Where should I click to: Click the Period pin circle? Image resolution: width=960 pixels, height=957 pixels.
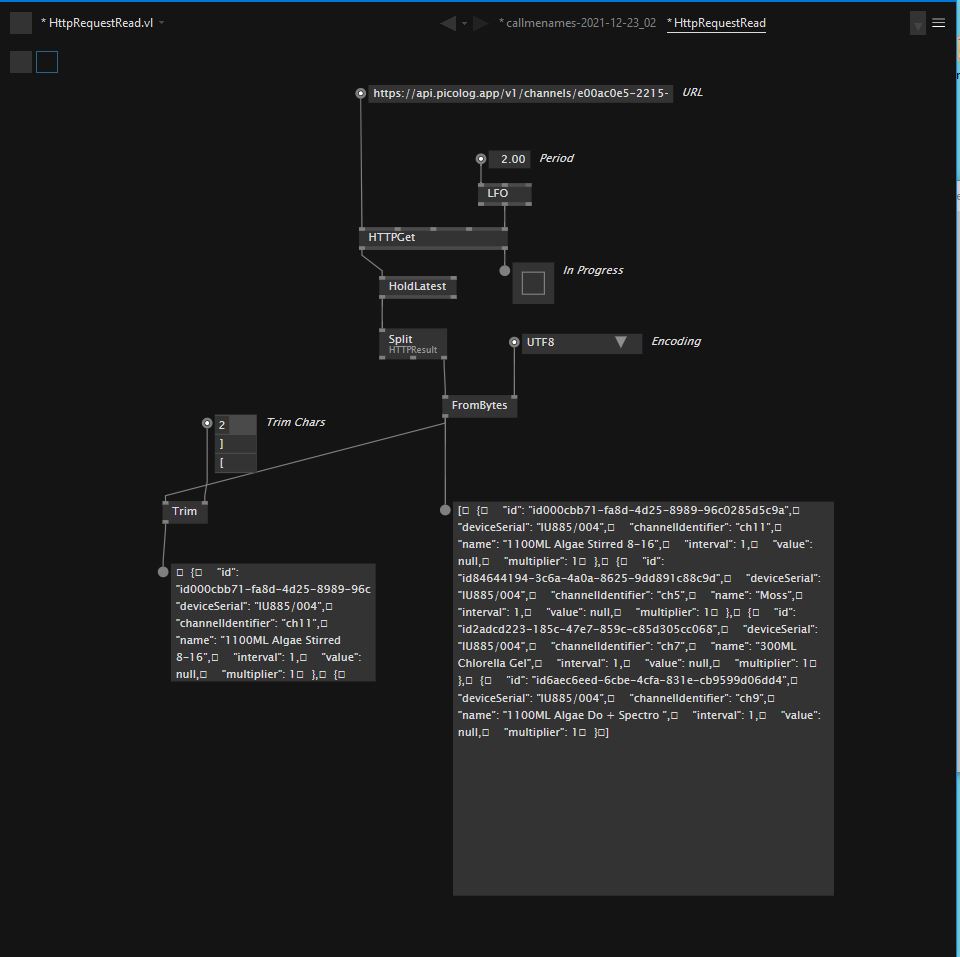(481, 159)
